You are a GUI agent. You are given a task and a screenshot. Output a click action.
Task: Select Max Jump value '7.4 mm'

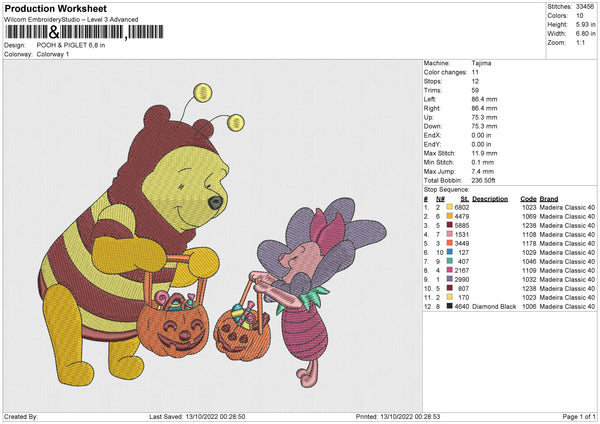(x=483, y=171)
